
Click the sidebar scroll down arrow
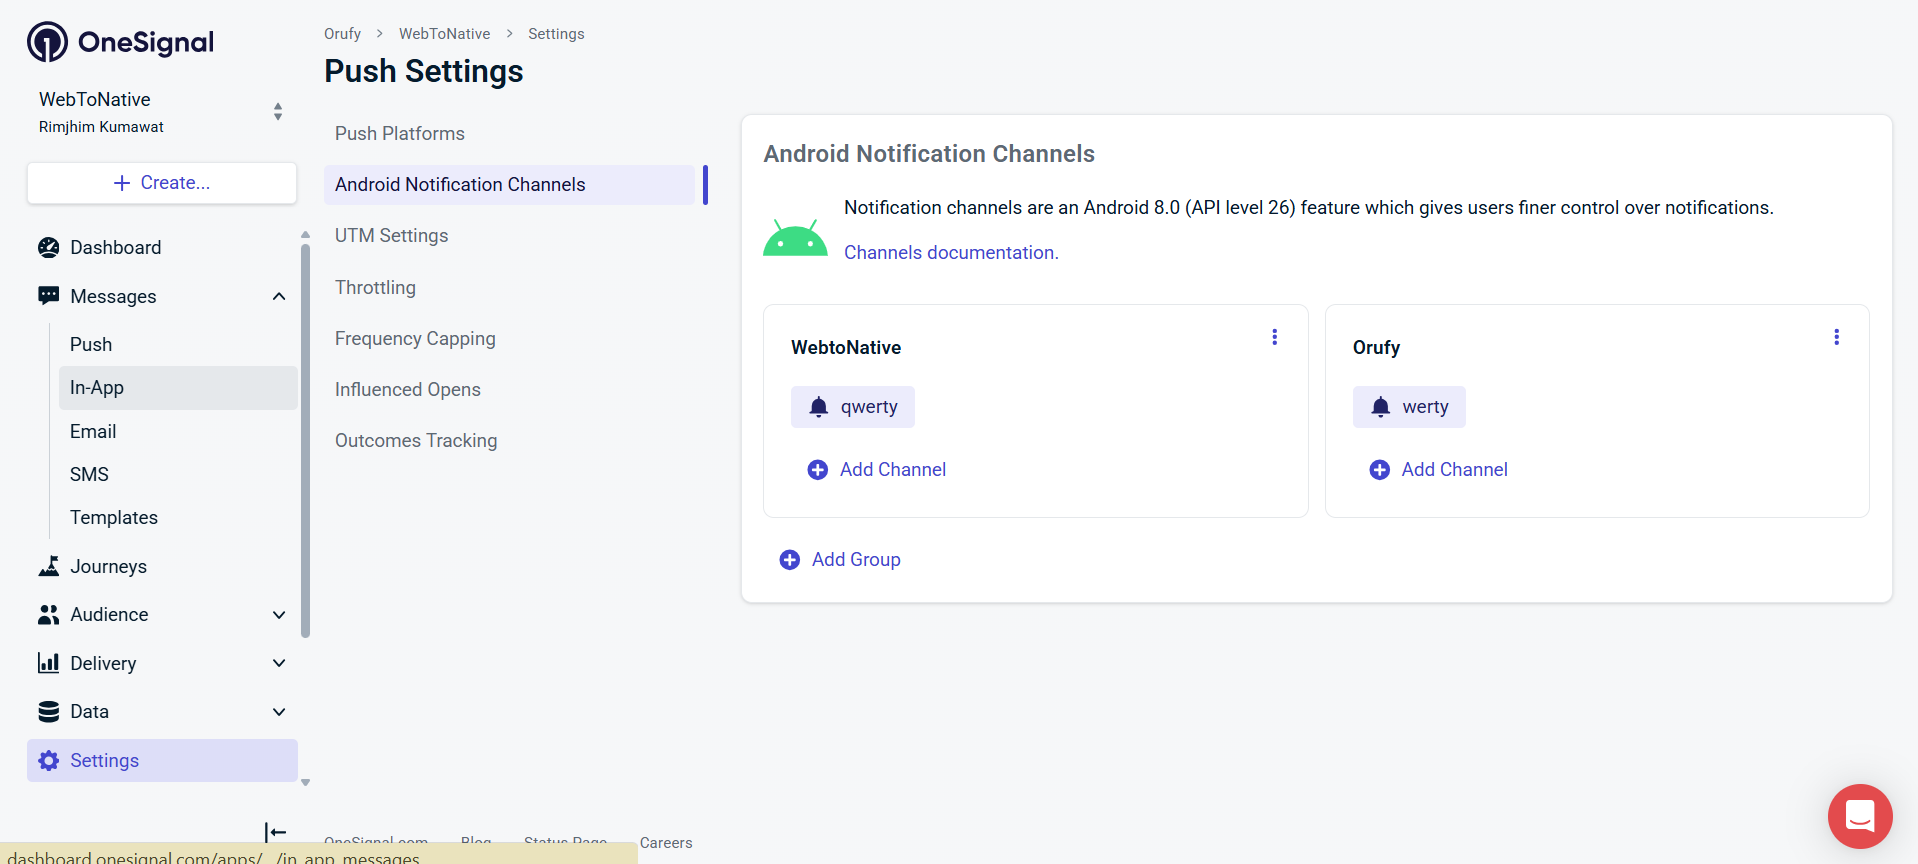point(305,783)
